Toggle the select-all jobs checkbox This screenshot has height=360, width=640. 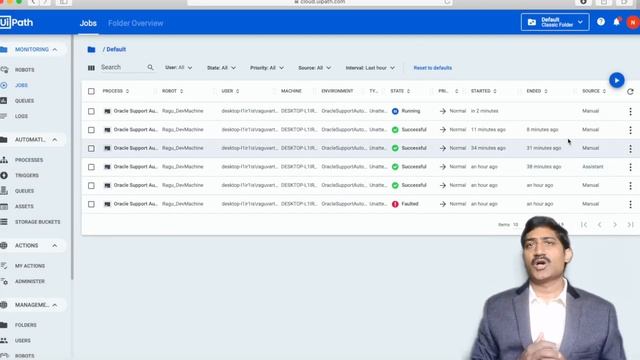pos(91,91)
